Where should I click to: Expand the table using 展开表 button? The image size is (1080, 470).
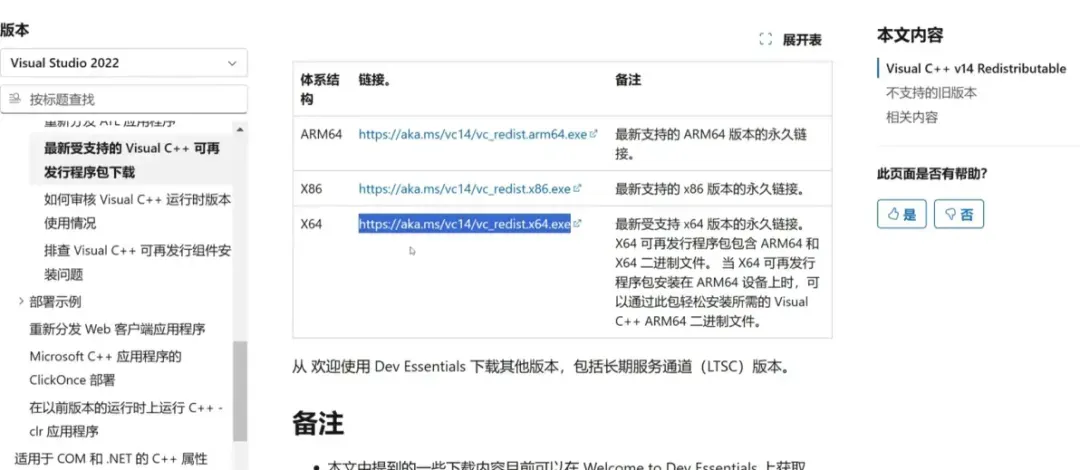[790, 39]
